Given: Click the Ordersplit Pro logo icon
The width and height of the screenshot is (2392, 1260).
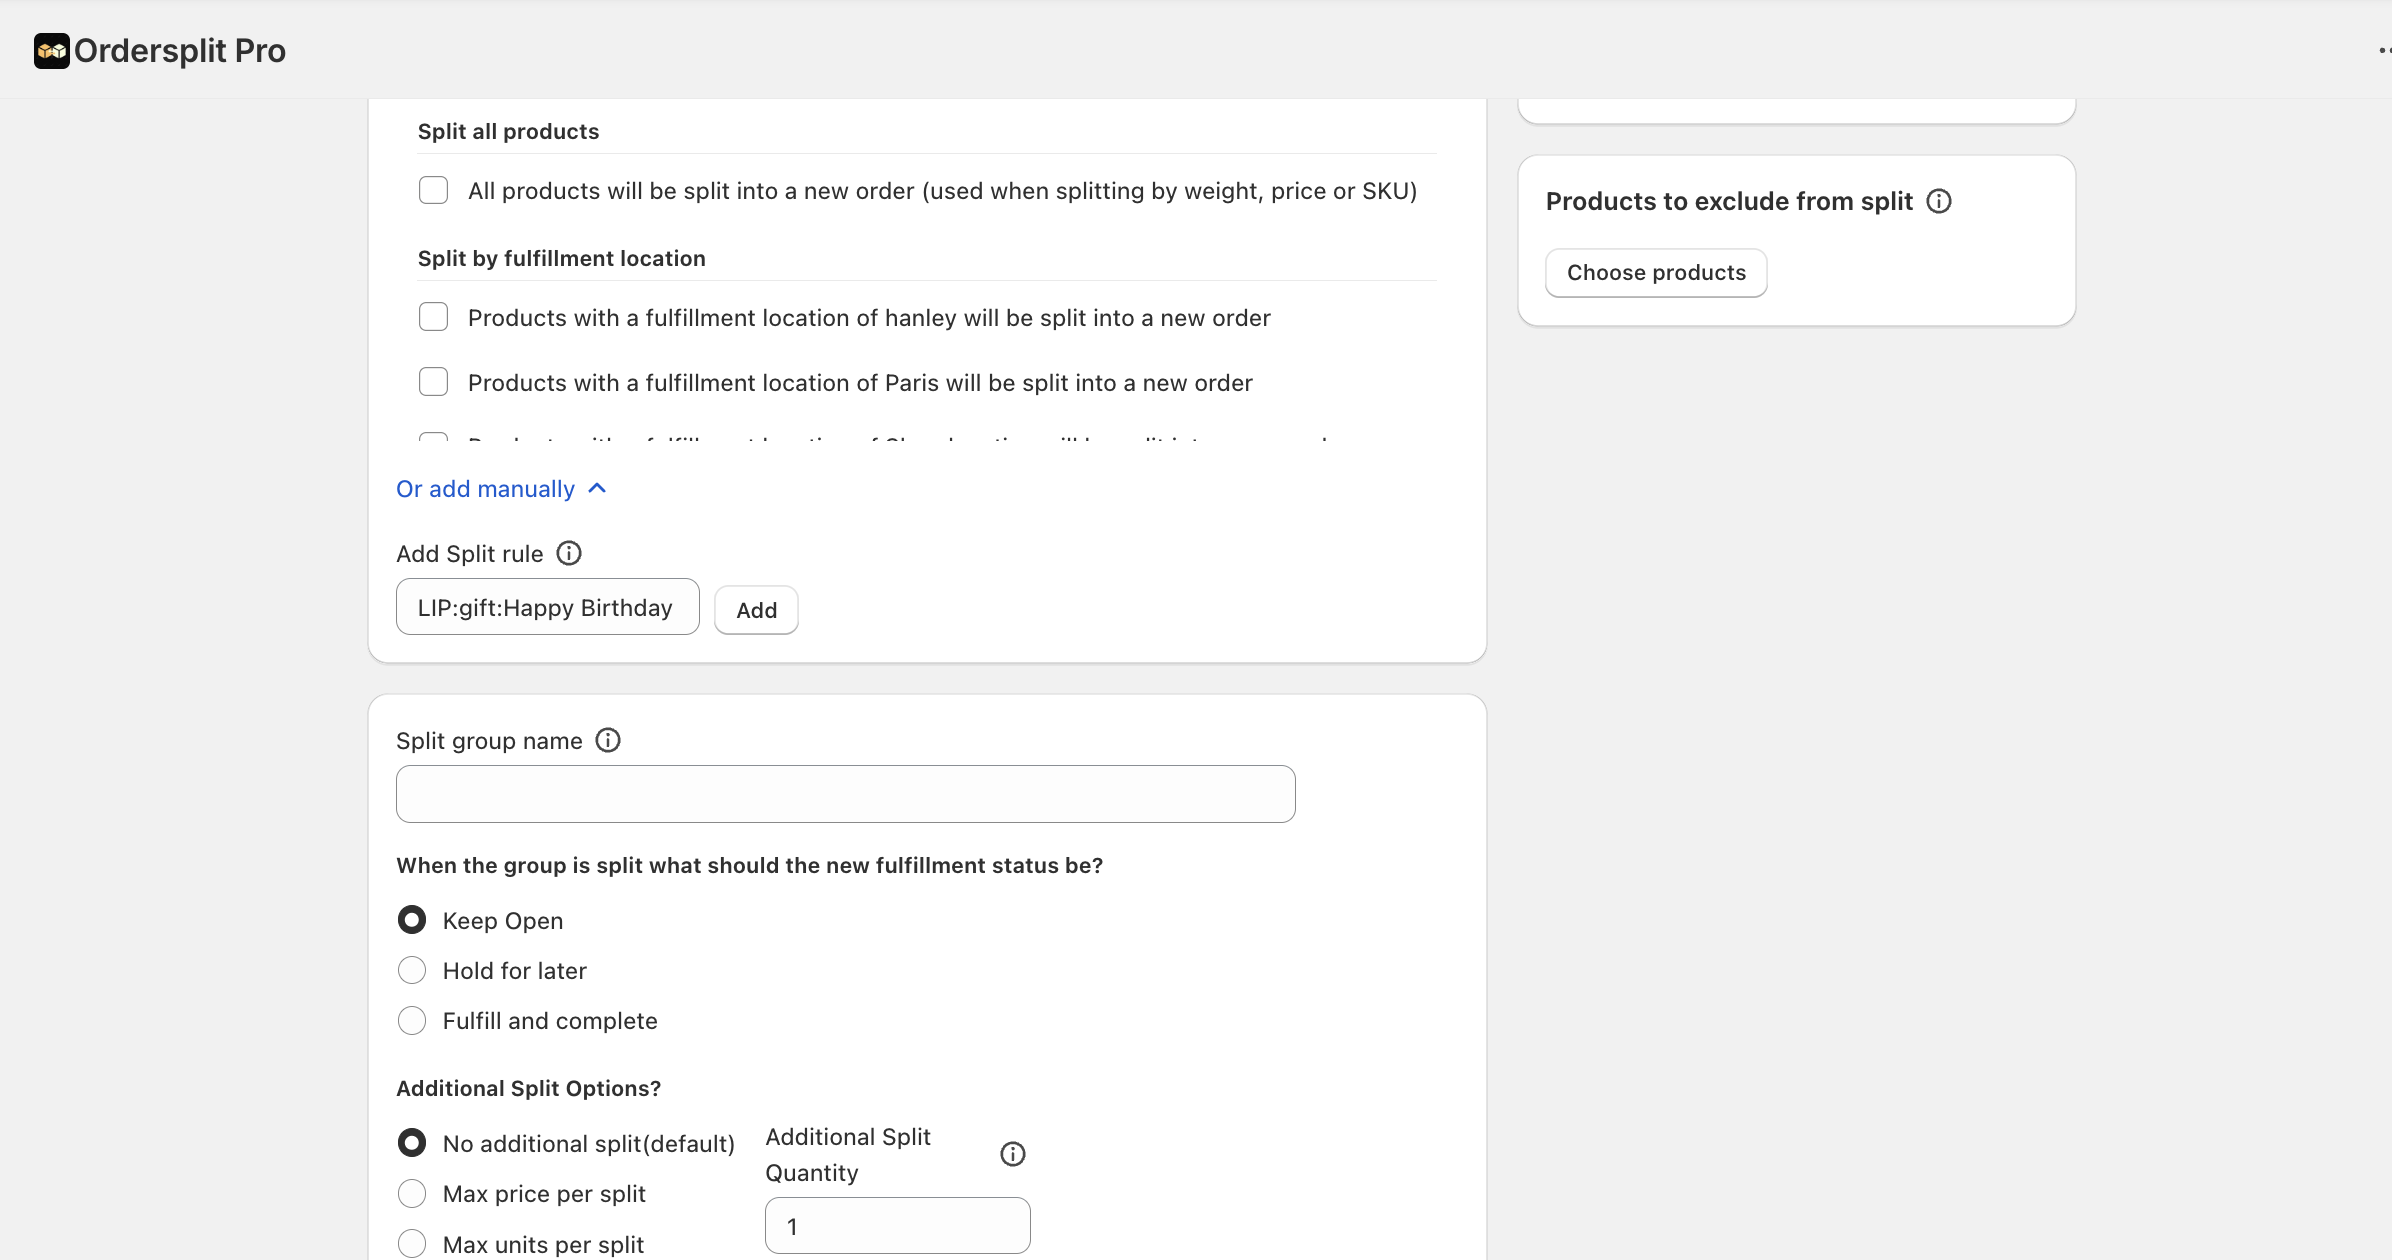Looking at the screenshot, I should tap(52, 51).
